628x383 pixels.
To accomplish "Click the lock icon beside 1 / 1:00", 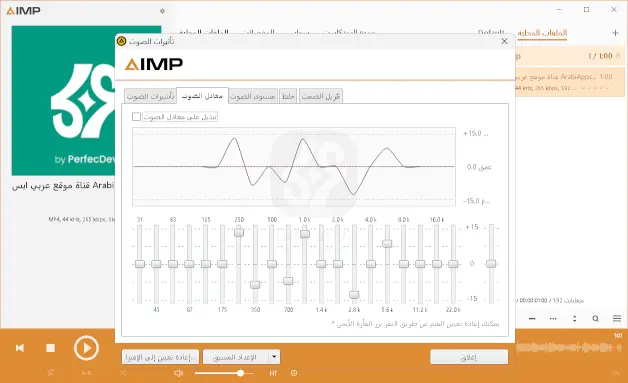I will coord(618,56).
